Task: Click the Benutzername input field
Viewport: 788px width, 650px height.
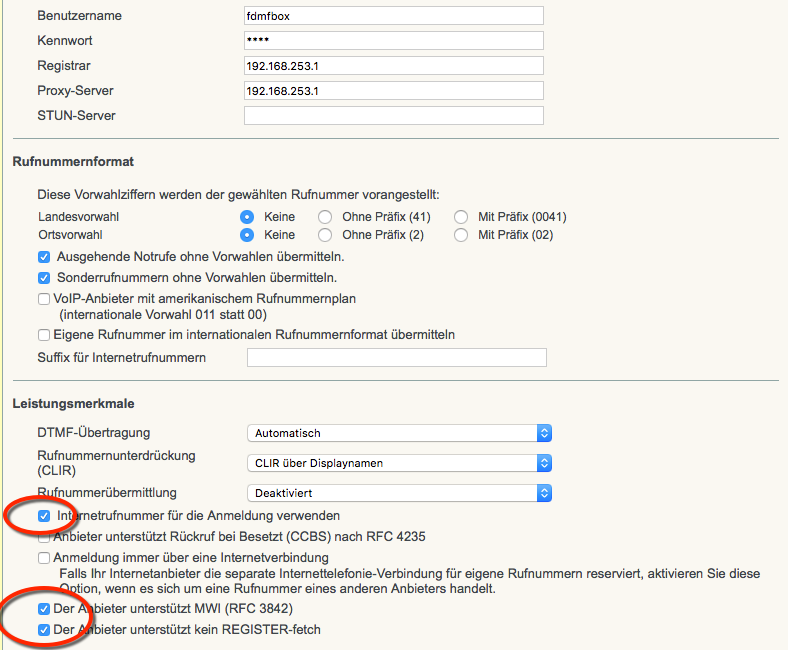Action: tap(393, 16)
